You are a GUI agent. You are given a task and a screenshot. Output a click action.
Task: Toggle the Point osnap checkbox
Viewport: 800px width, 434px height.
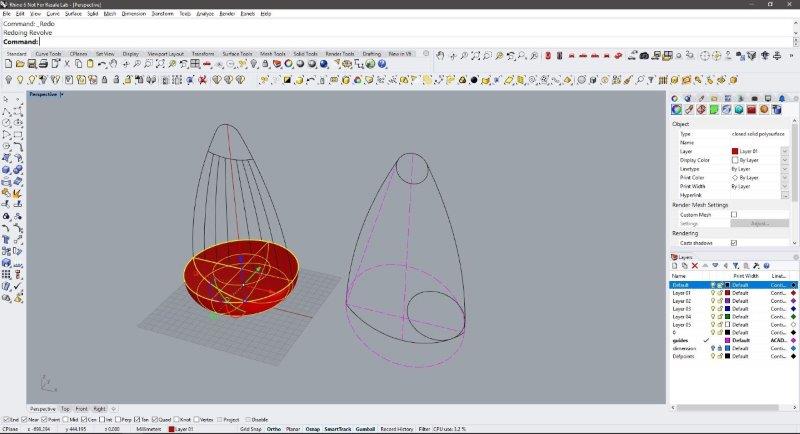tap(44, 420)
